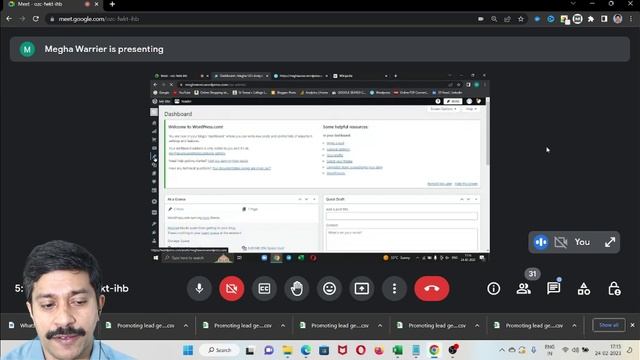Open File Explorer from the taskbar
Image resolution: width=640 pixels, height=360 pixels.
(287, 350)
